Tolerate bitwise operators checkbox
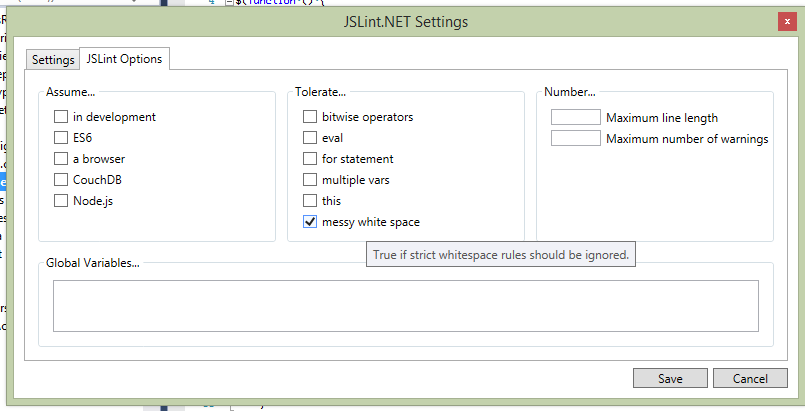Screen dimensions: 805x411 point(310,116)
